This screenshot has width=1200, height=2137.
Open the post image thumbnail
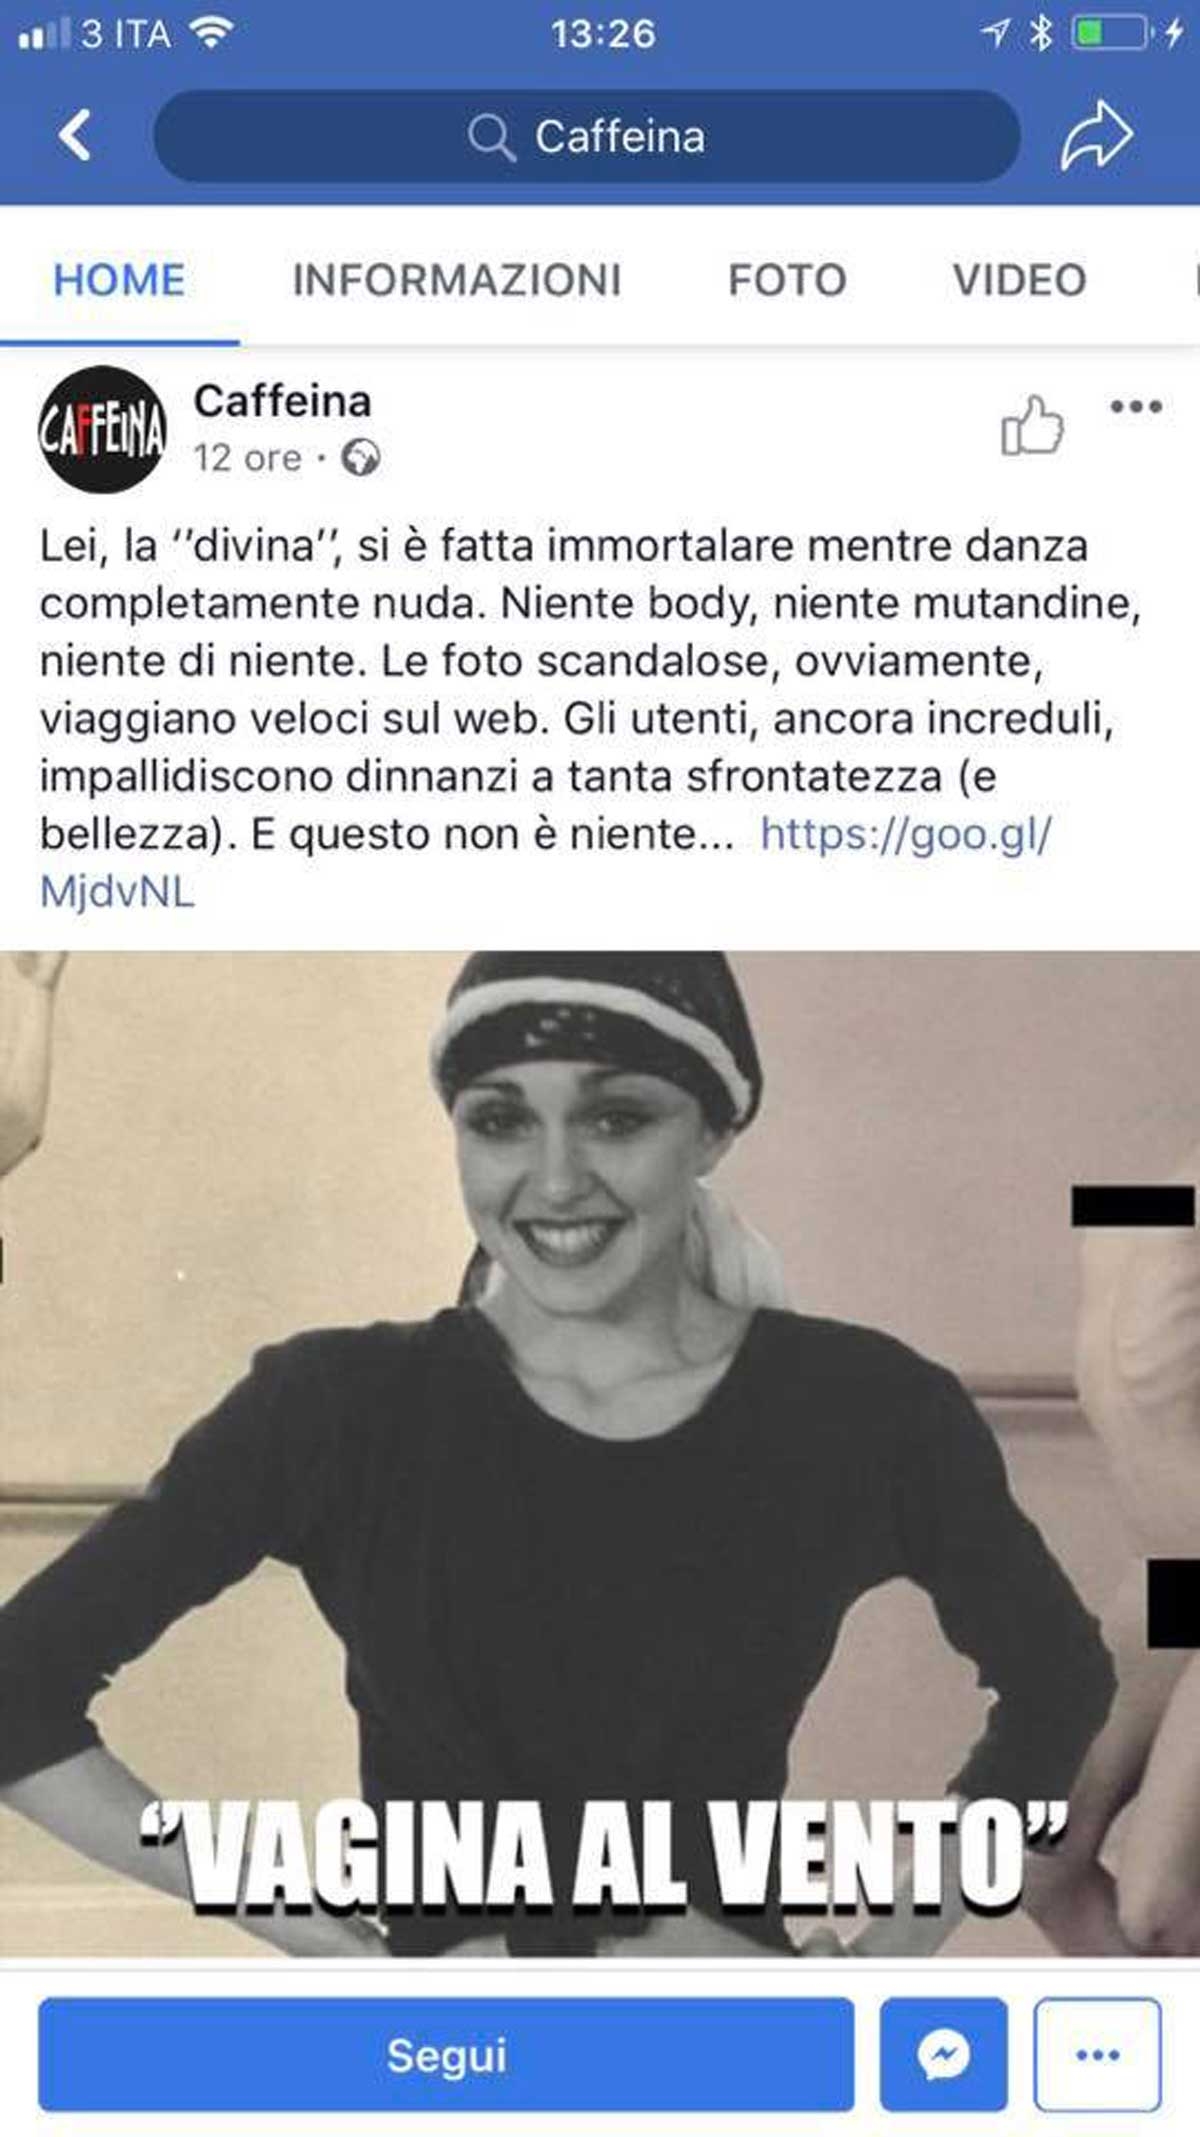[x=600, y=1454]
